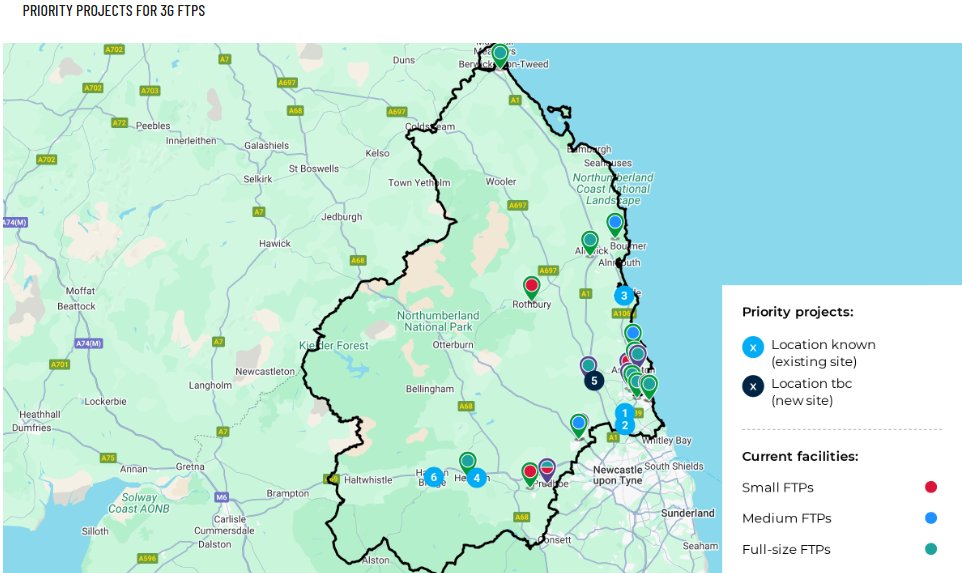The height and width of the screenshot is (573, 962).
Task: Click the 'Town Yetholm' map label
Action: [x=419, y=183]
